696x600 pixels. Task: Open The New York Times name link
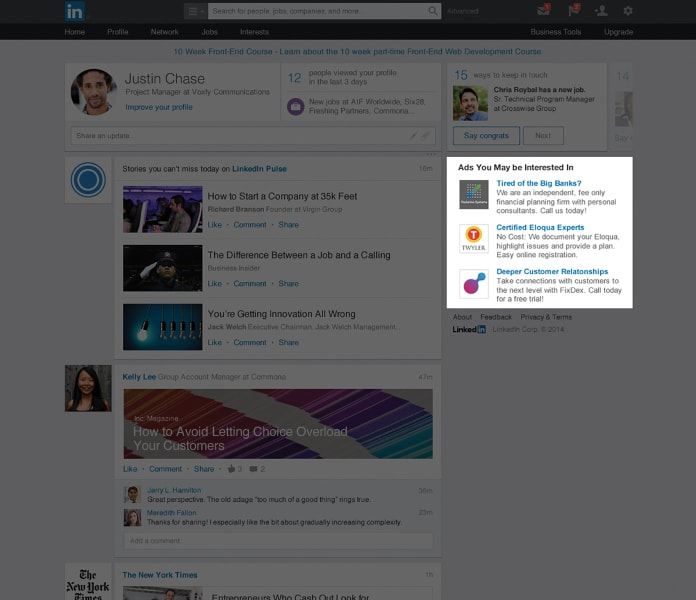click(x=160, y=575)
